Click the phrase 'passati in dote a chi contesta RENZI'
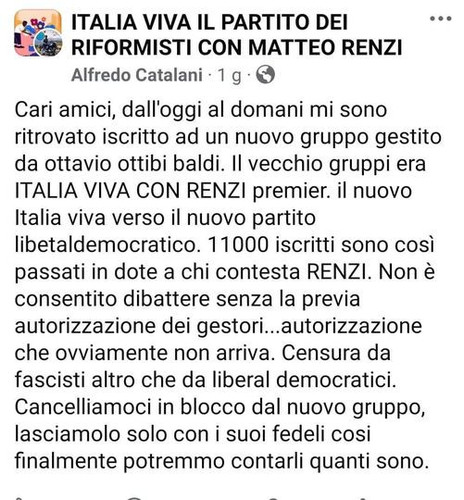This screenshot has width=464, height=500. (x=193, y=272)
